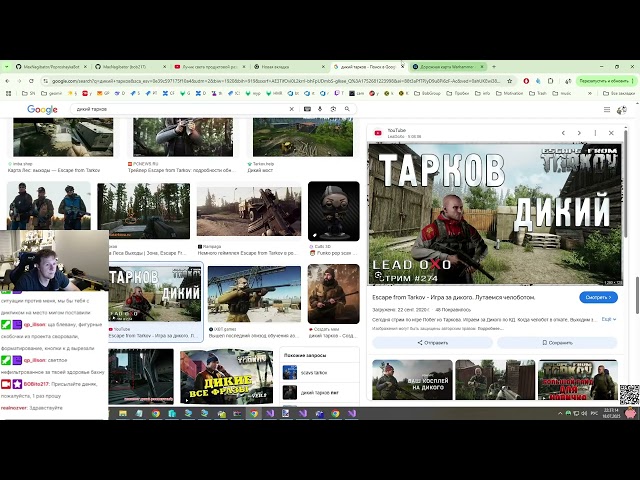
Task: Open the 'BobGroup' bookmarks folder
Action: (x=427, y=93)
